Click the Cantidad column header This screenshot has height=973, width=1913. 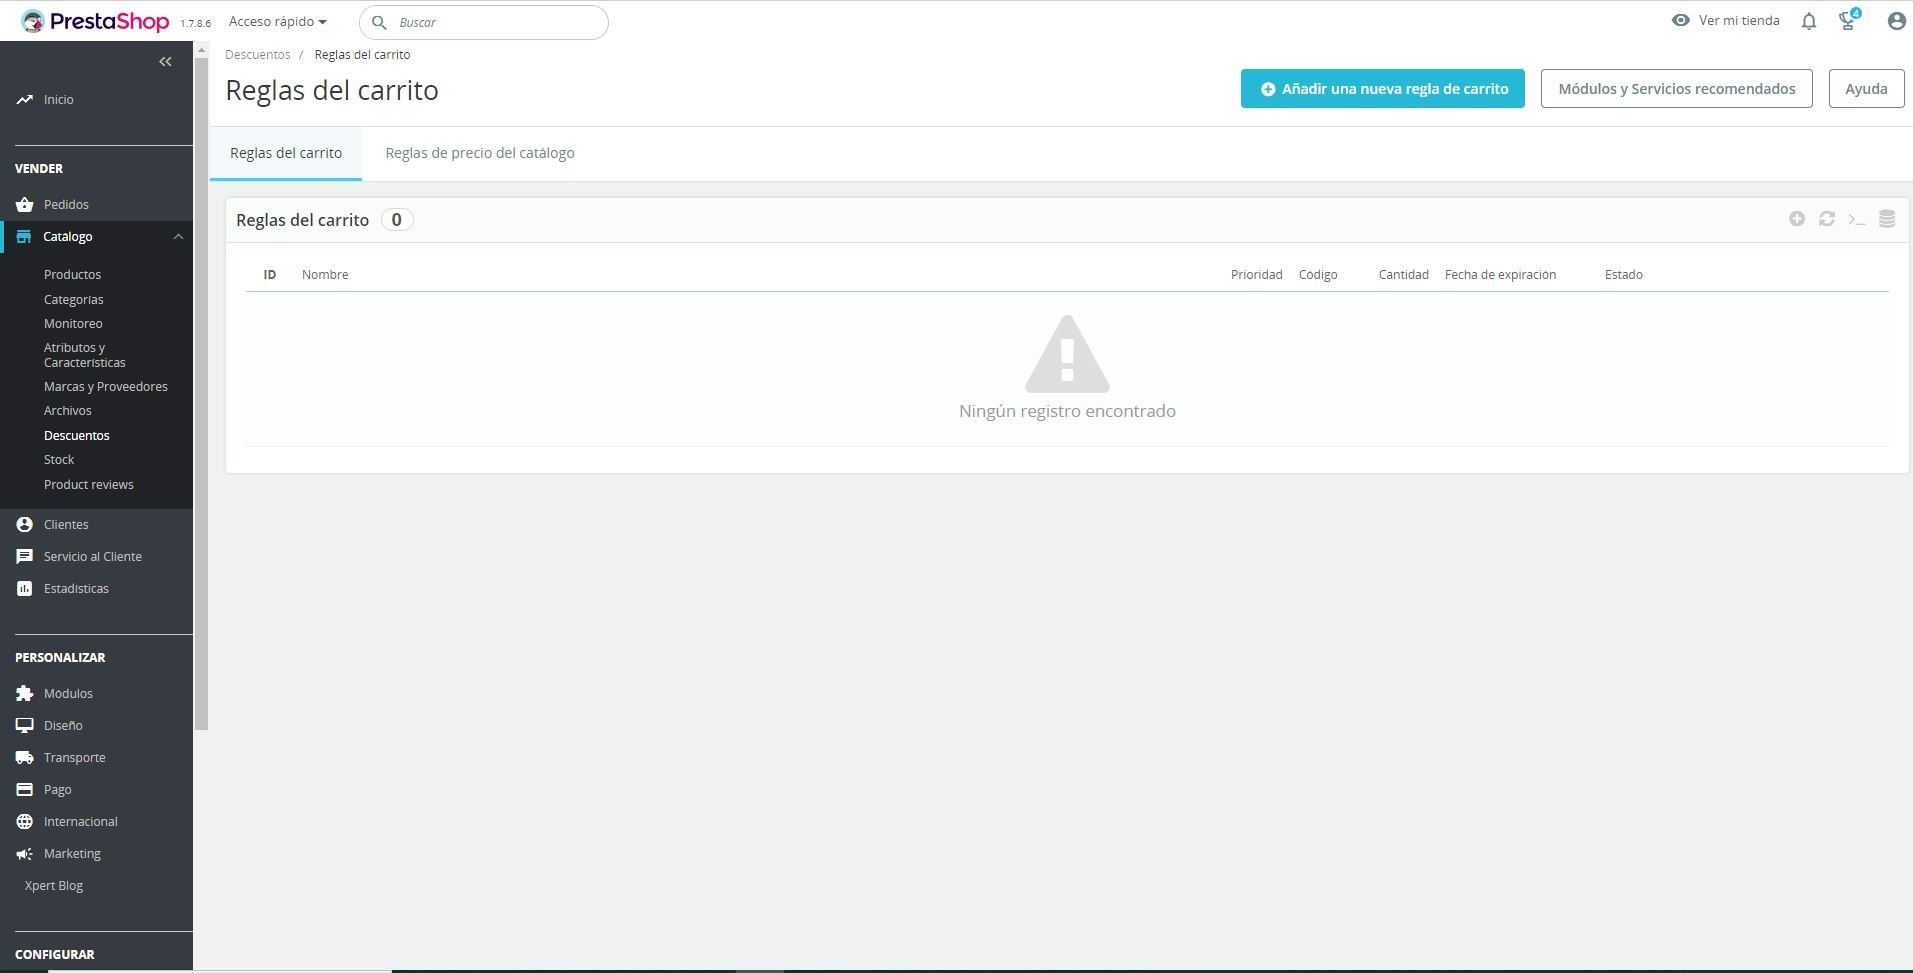tap(1404, 274)
